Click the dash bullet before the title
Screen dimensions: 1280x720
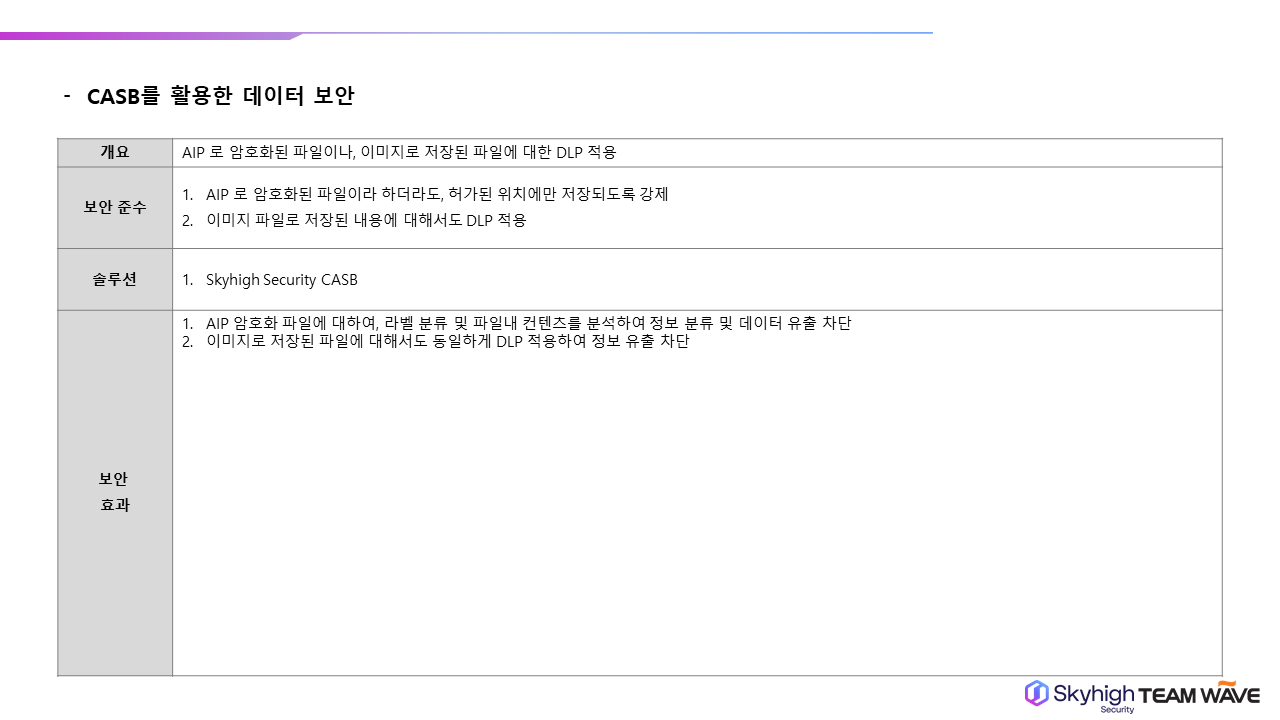click(x=67, y=96)
